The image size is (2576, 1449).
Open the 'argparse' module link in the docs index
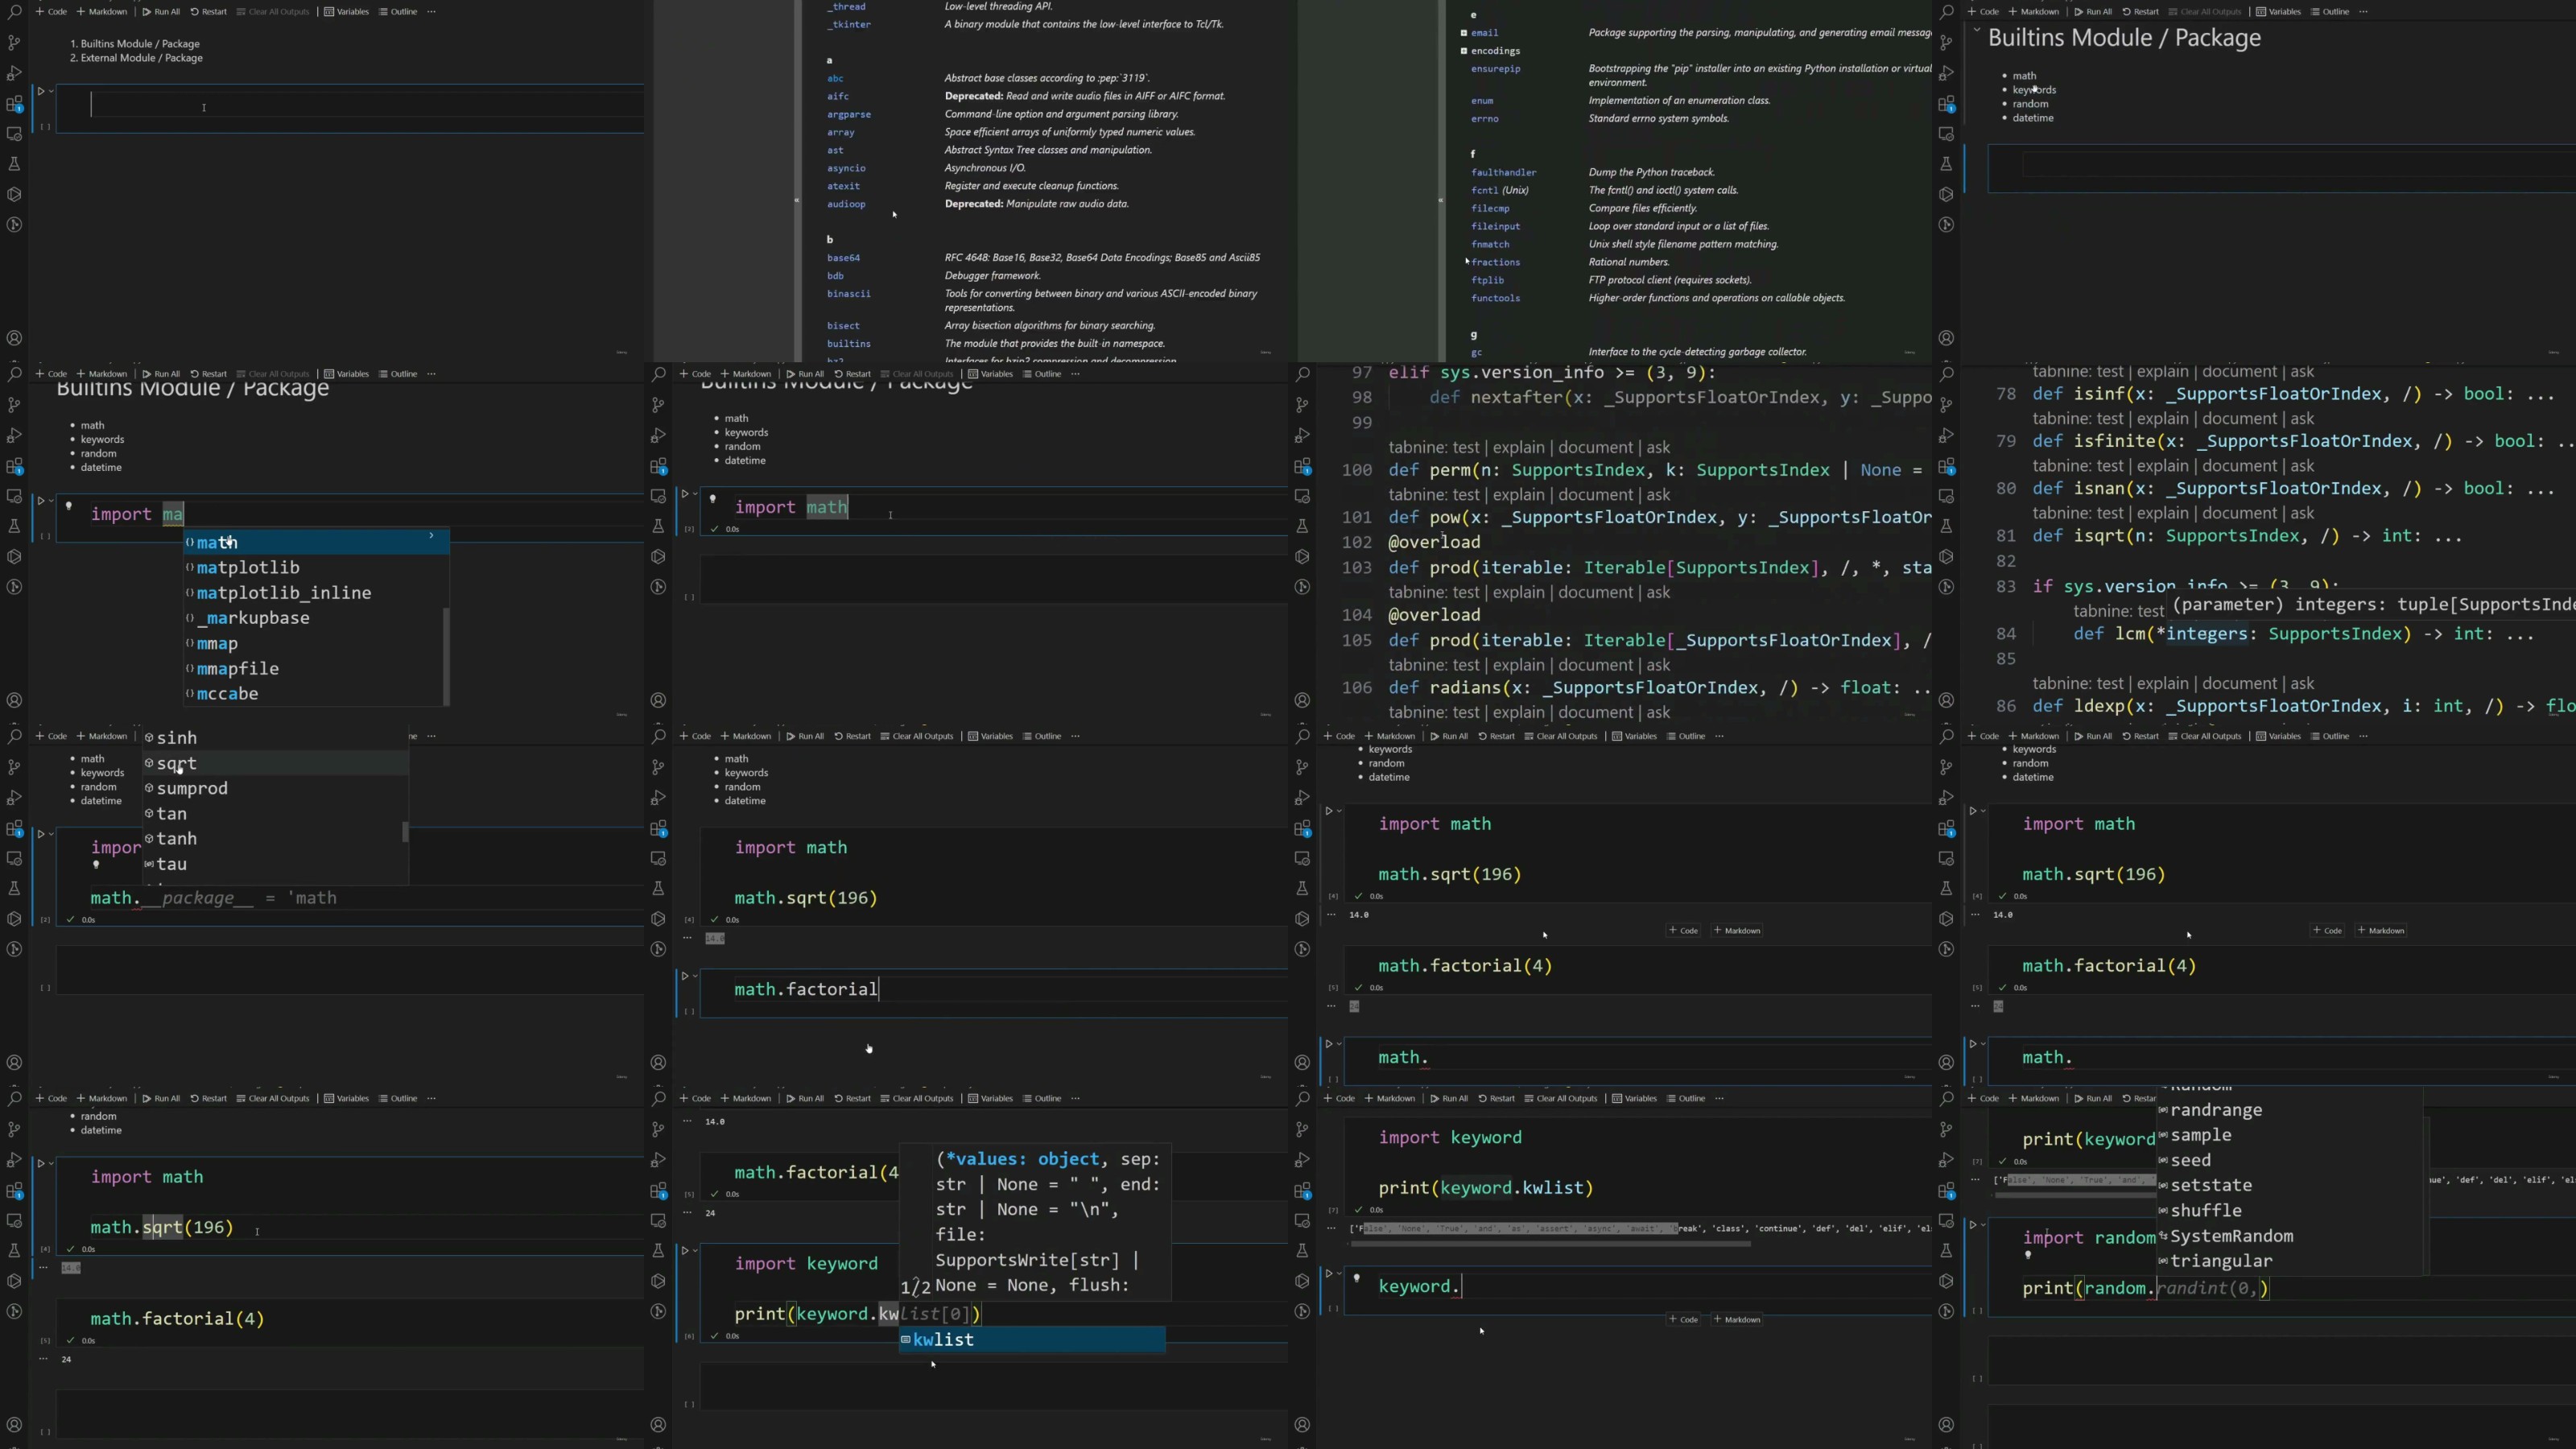coord(848,114)
